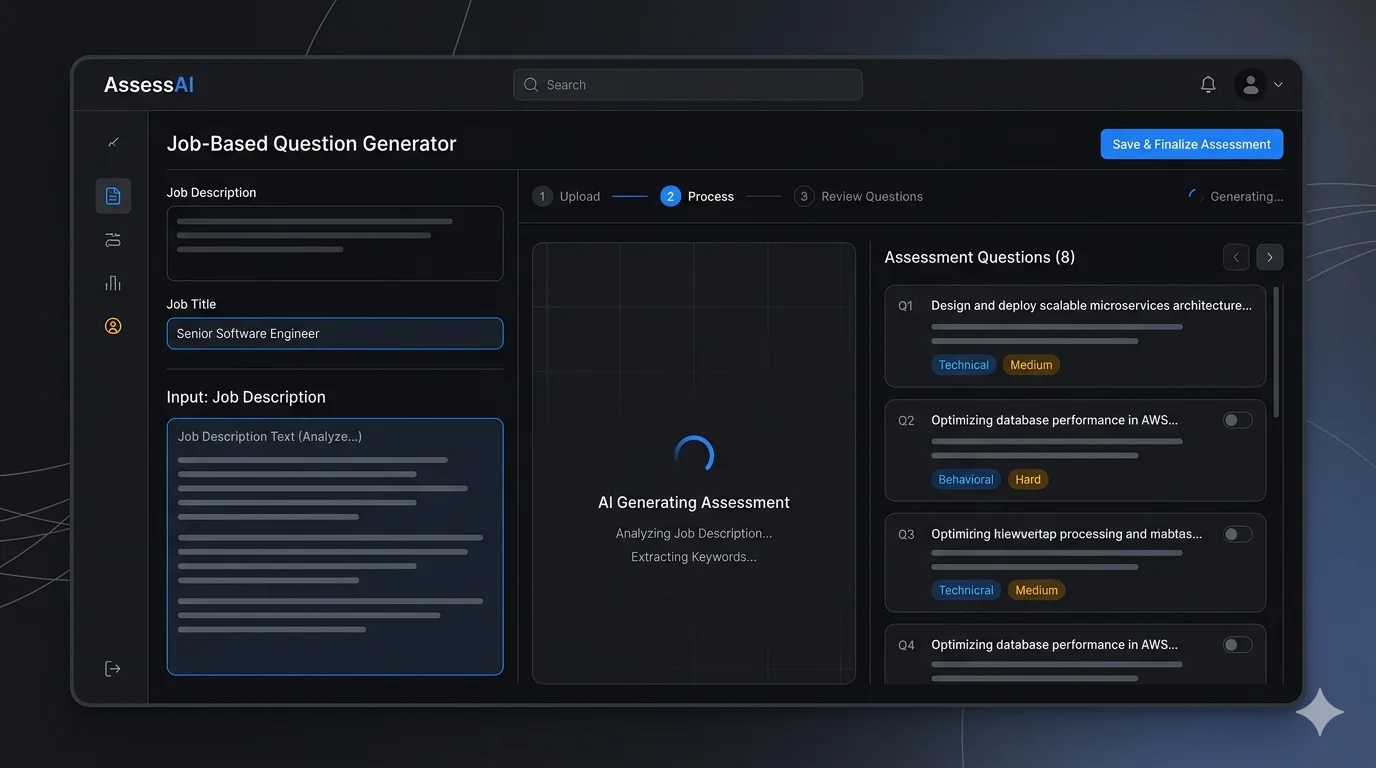This screenshot has width=1376, height=768.
Task: Go to previous questions page arrow
Action: coord(1236,257)
